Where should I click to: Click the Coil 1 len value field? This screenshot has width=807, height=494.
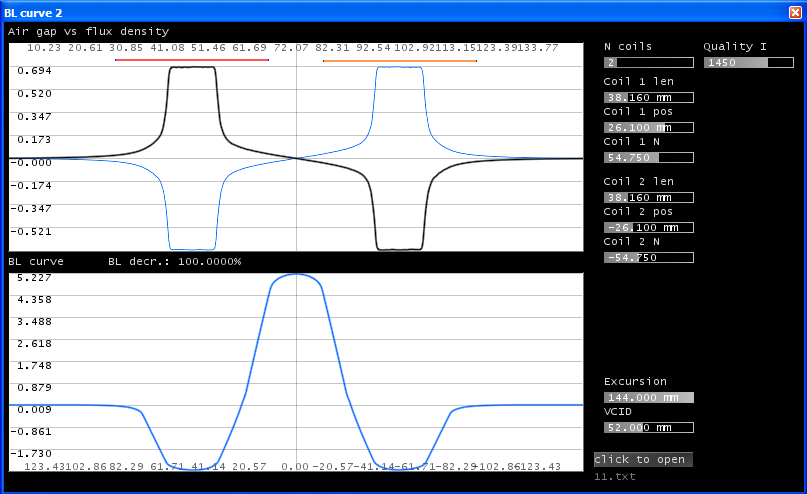coord(648,98)
